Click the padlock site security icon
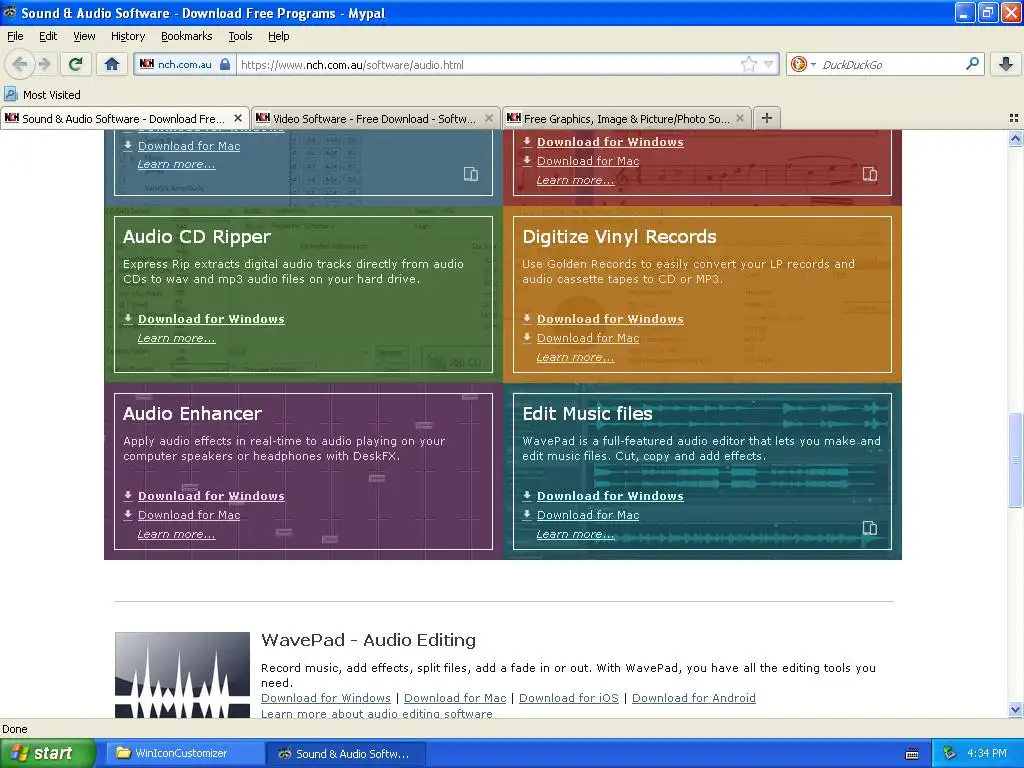This screenshot has height=768, width=1024. (225, 64)
